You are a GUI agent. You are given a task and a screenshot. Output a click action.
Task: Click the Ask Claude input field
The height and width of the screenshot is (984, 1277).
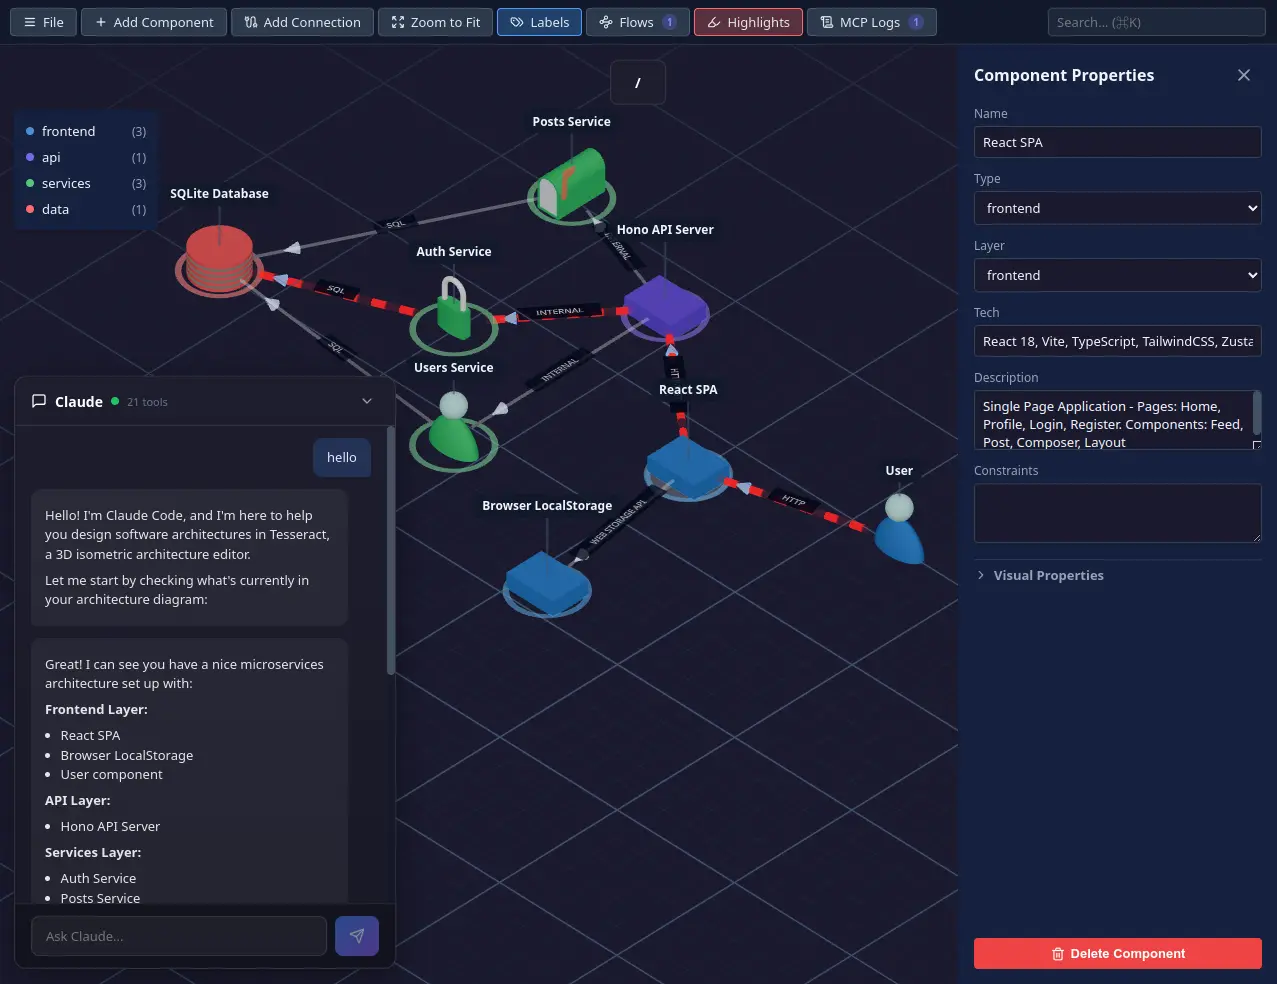coord(179,936)
